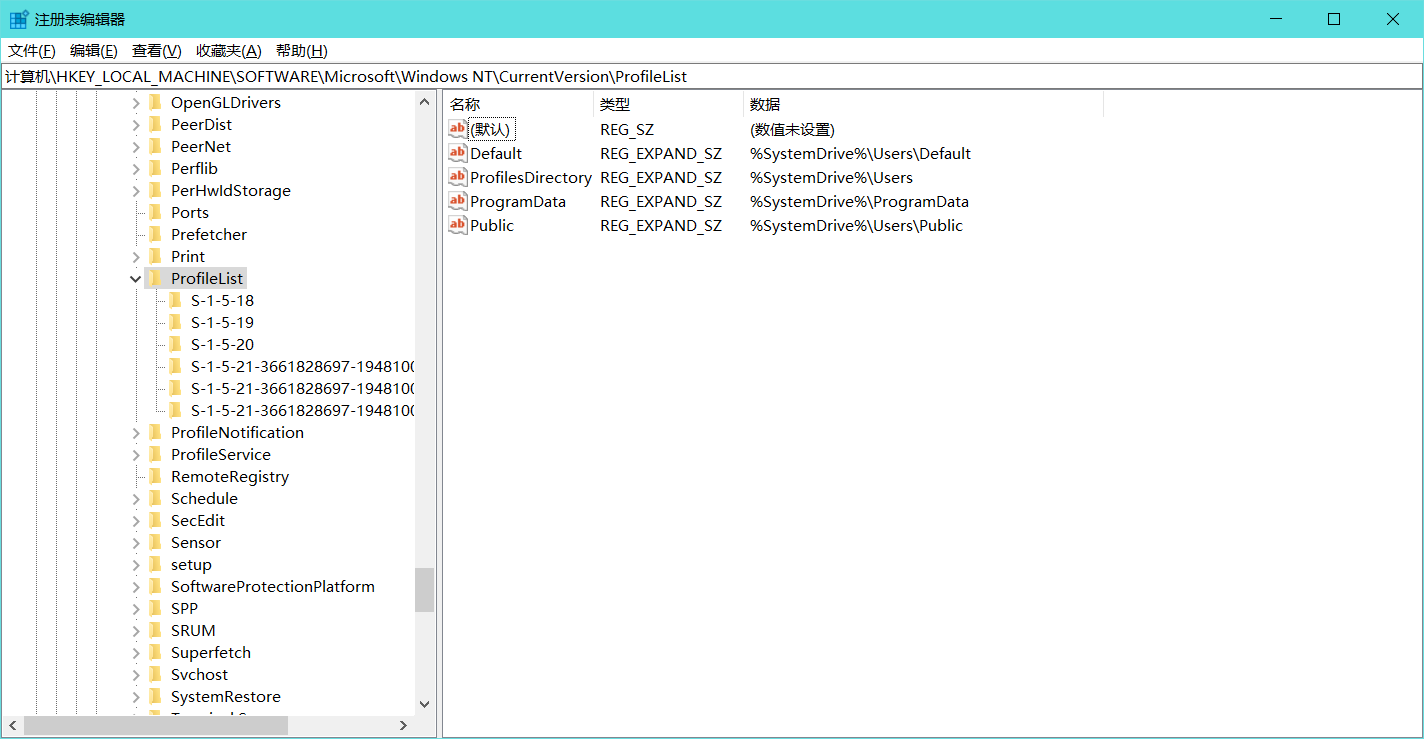Screen dimensions: 1424x739
Task: Click the tree pane's scroll-down arrow
Action: click(424, 704)
